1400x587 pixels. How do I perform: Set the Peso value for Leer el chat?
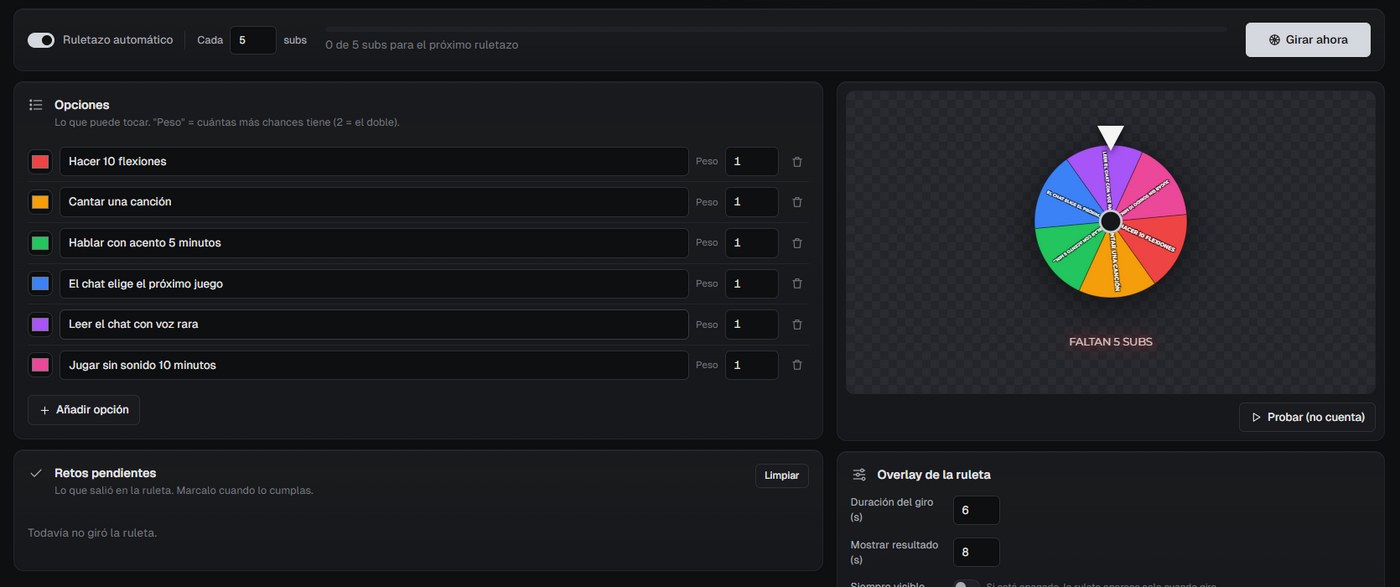coord(752,324)
